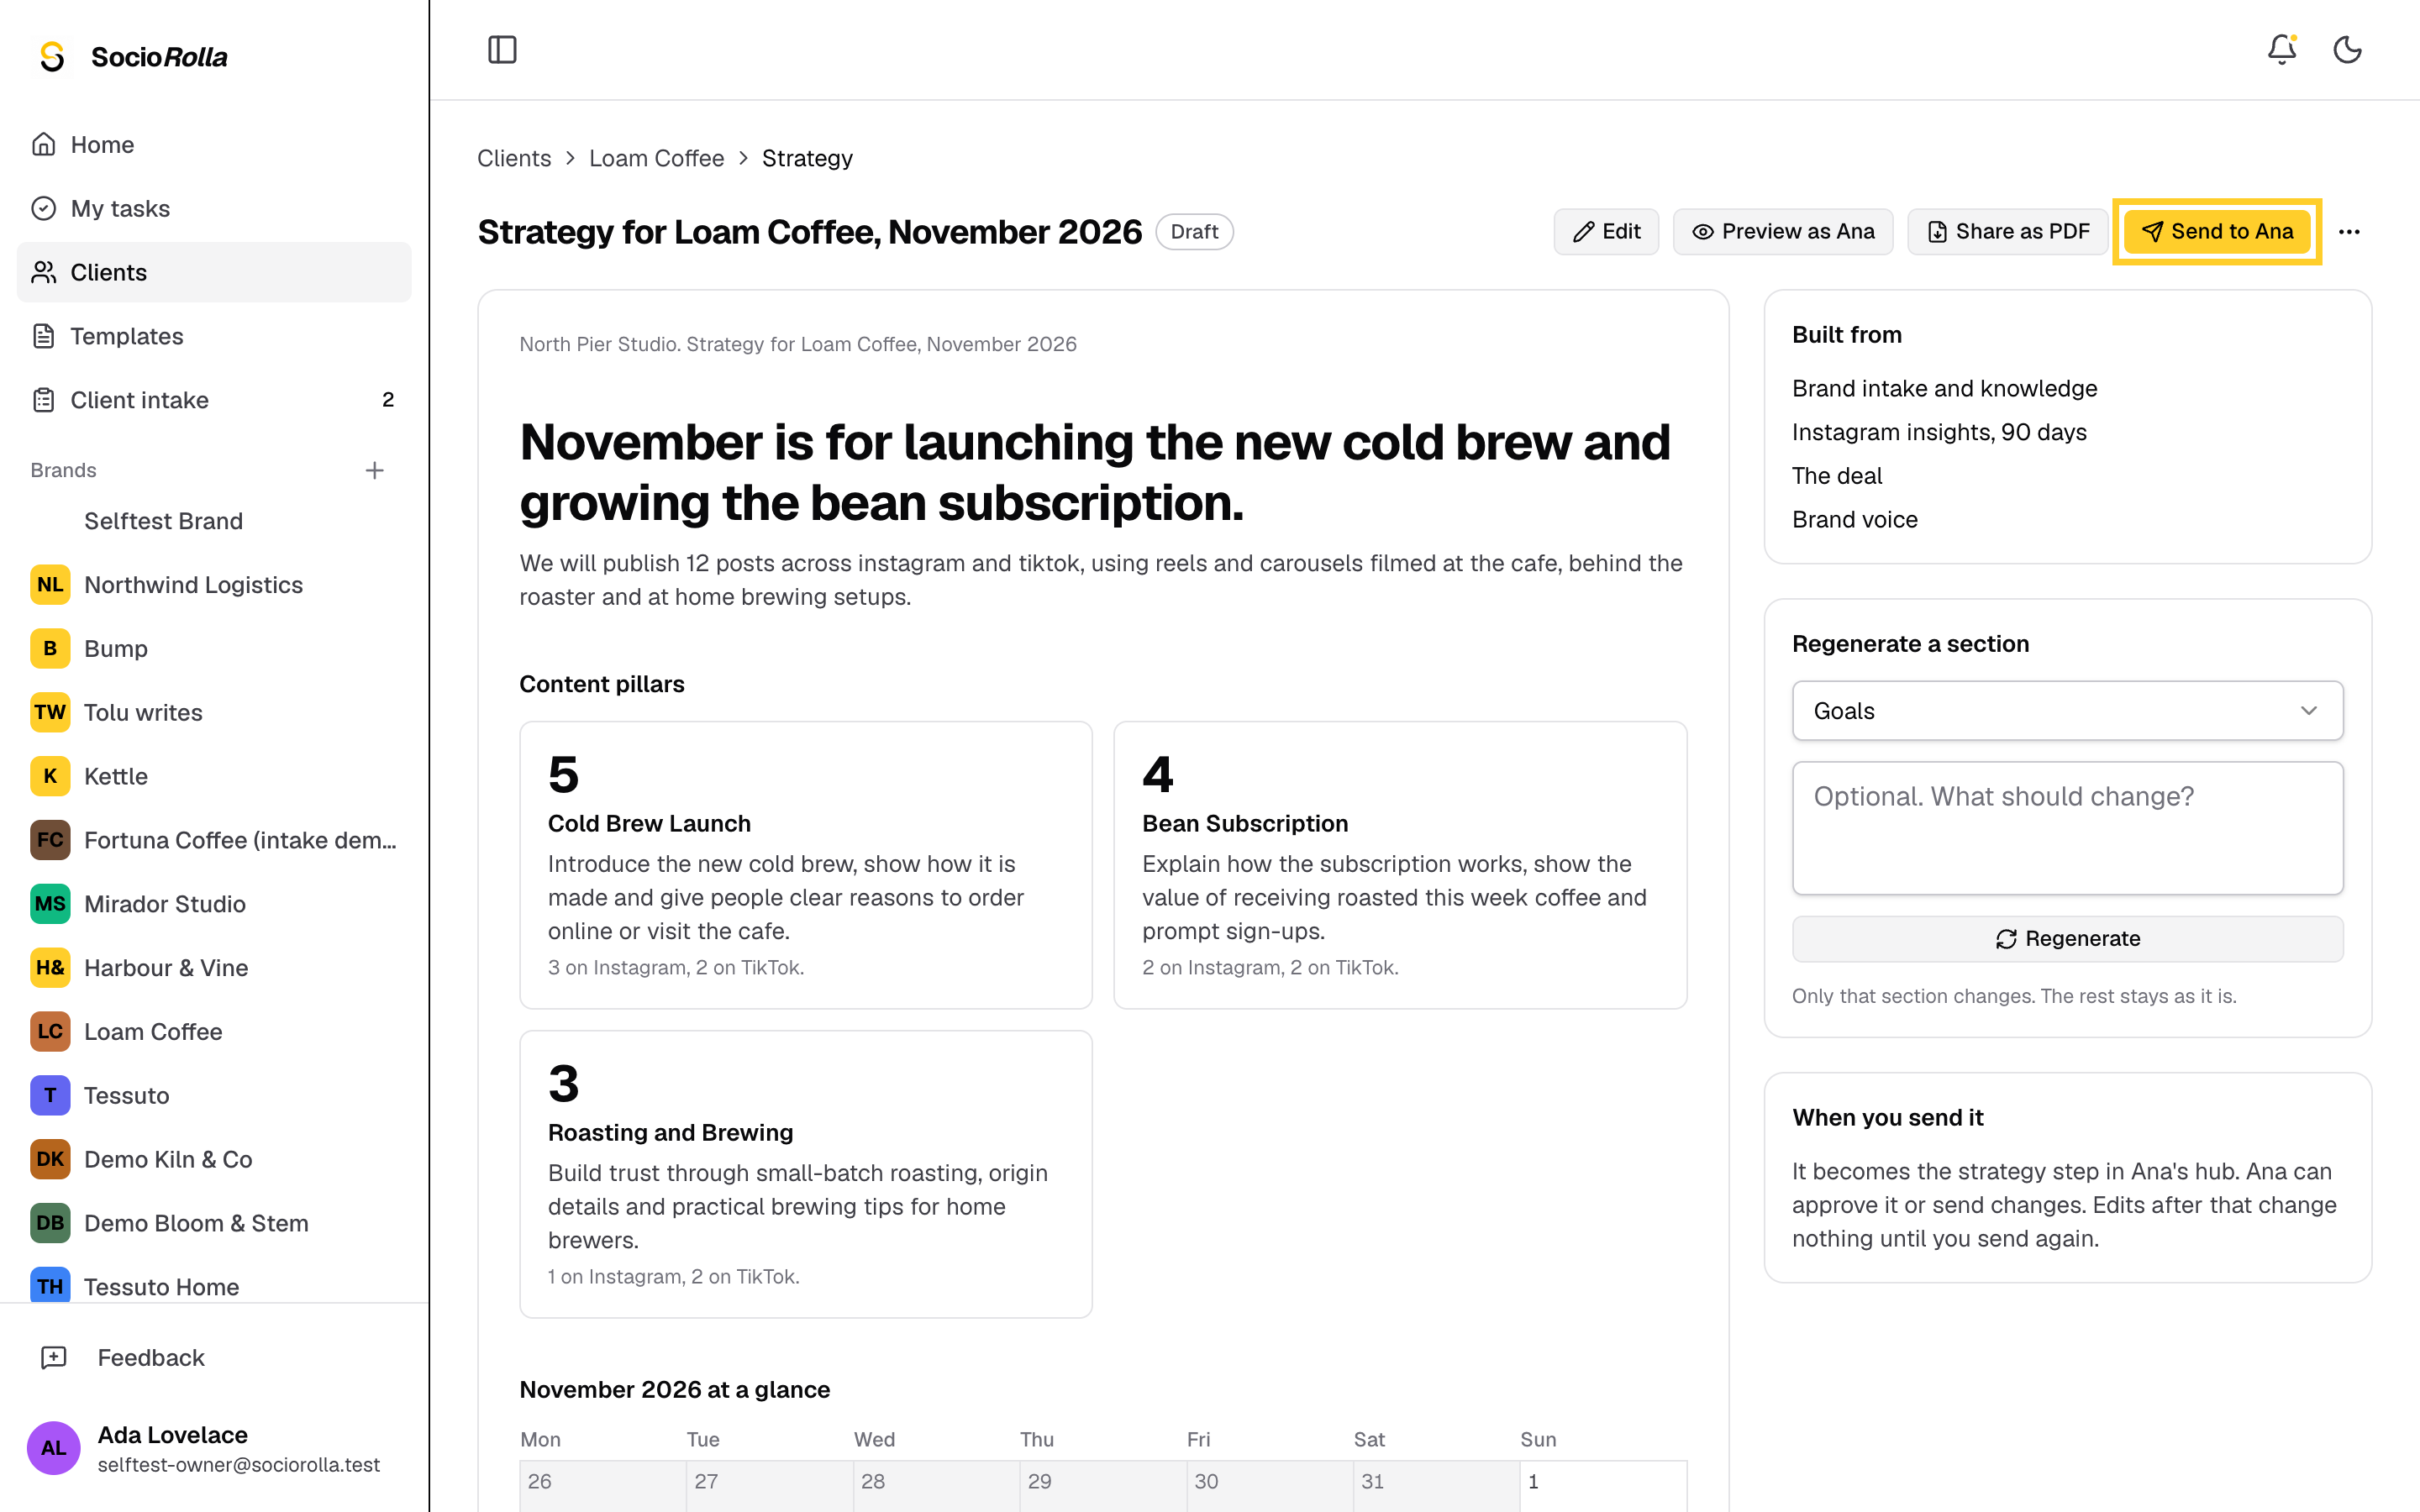
Task: Select the Cold Brew Launch pillar card
Action: pos(805,865)
